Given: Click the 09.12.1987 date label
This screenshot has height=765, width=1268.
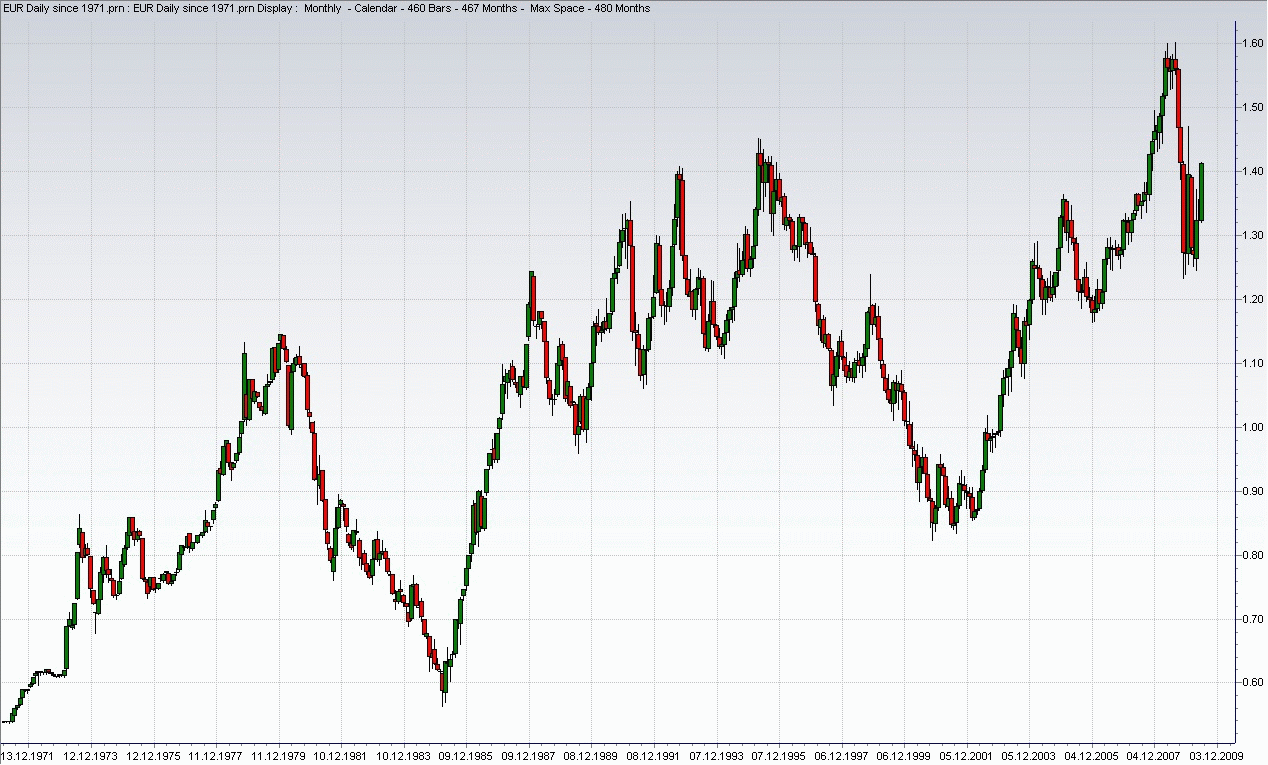Looking at the screenshot, I should pos(527,756).
